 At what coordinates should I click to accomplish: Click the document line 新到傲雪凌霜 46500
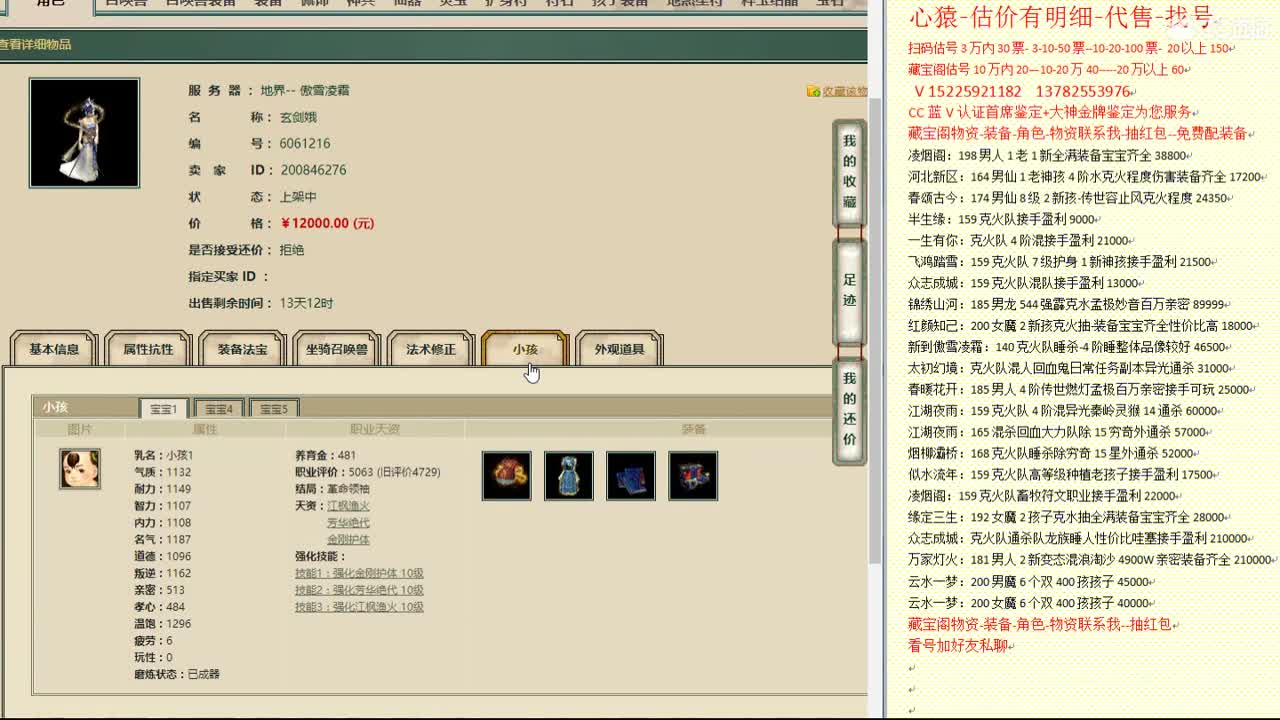pos(1068,347)
